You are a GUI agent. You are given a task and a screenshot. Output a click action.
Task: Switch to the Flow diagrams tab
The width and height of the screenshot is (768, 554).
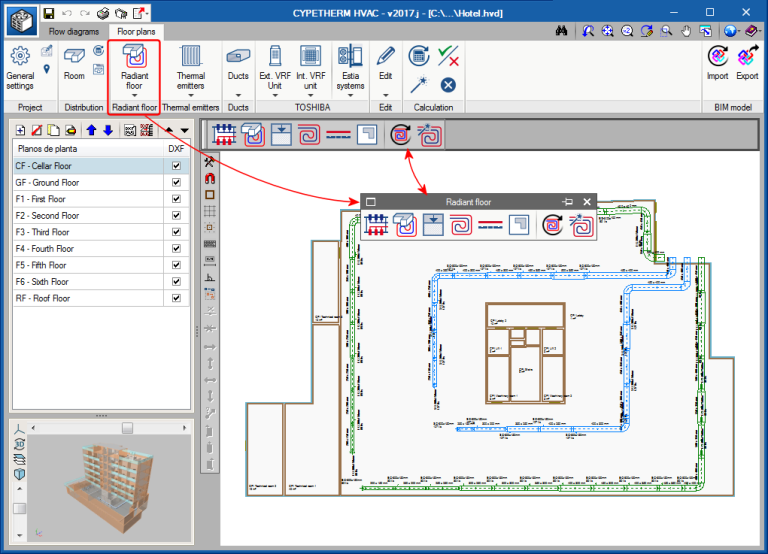[73, 31]
